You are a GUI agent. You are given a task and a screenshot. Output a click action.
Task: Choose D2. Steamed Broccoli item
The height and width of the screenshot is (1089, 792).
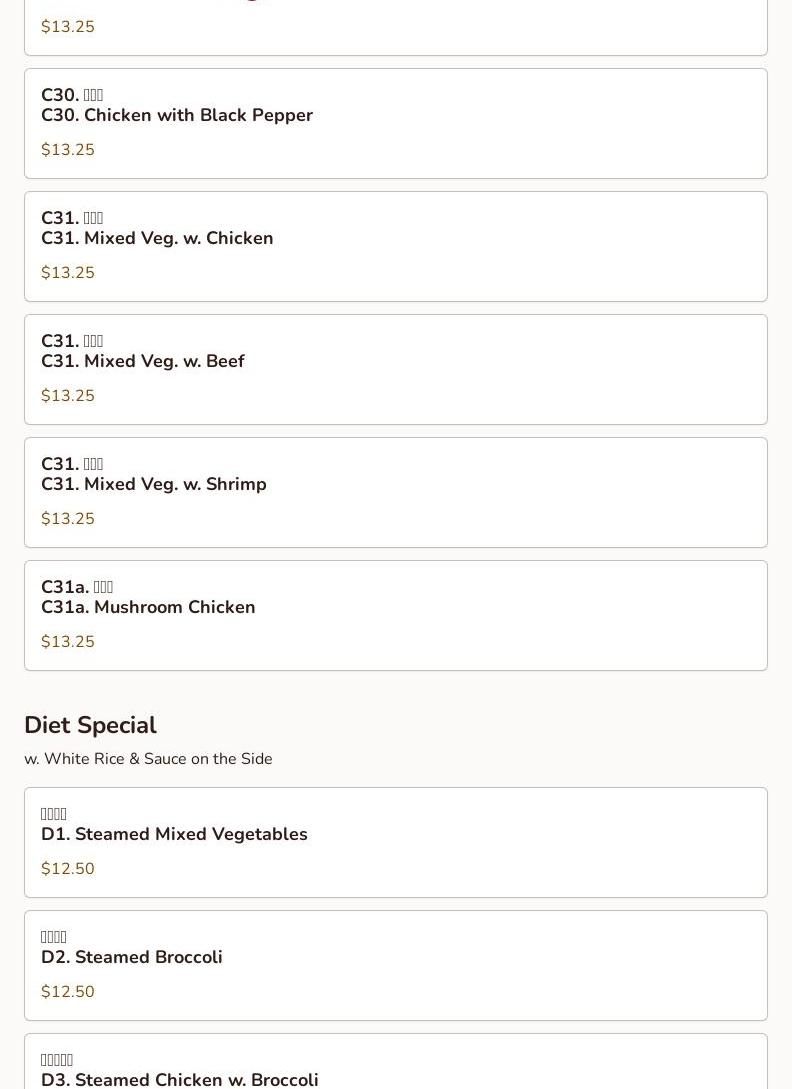[395, 965]
